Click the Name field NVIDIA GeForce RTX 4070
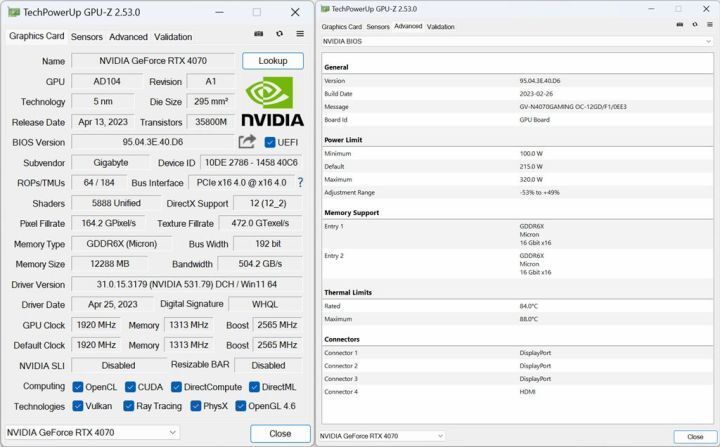This screenshot has height=447, width=720. pyautogui.click(x=153, y=61)
